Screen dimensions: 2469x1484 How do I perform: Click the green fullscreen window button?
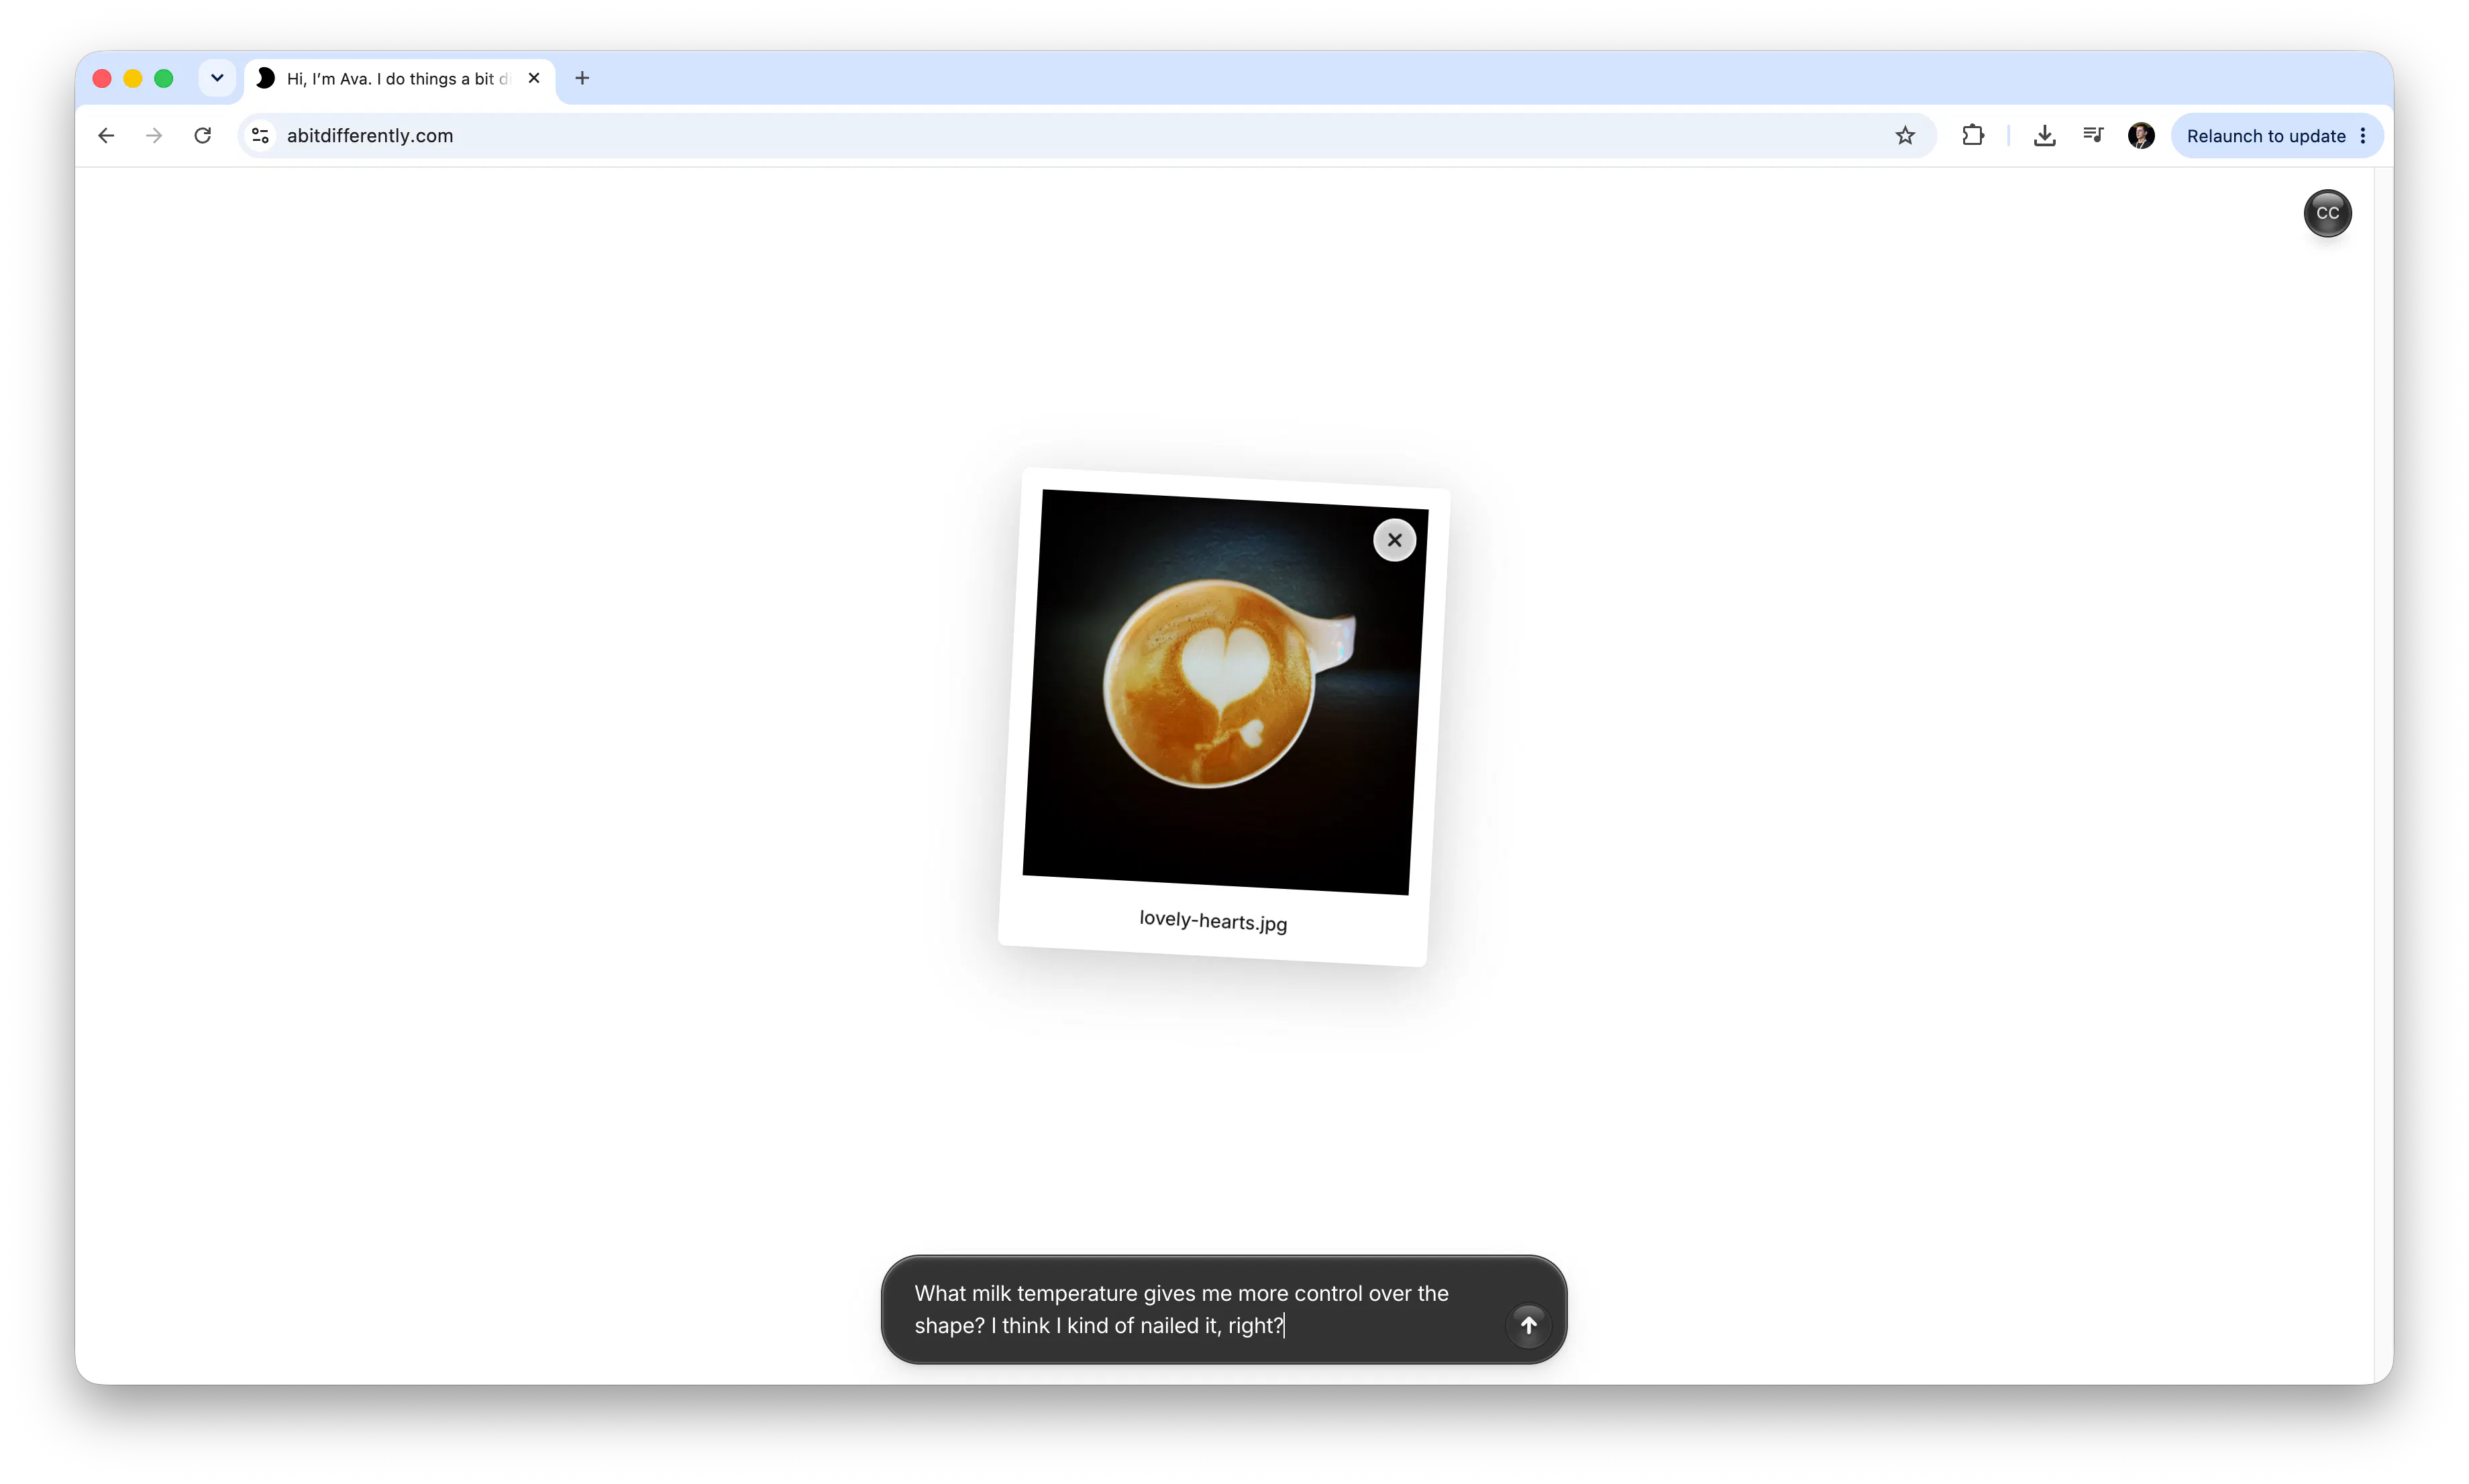coord(164,78)
